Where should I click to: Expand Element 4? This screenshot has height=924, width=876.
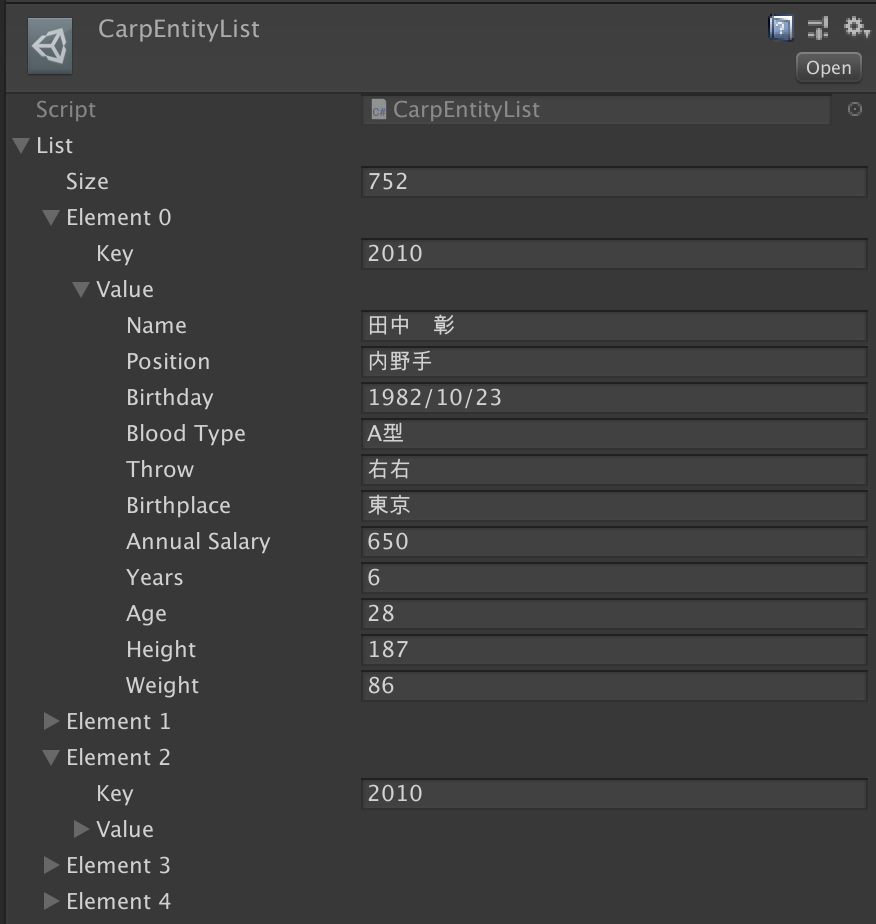point(51,901)
